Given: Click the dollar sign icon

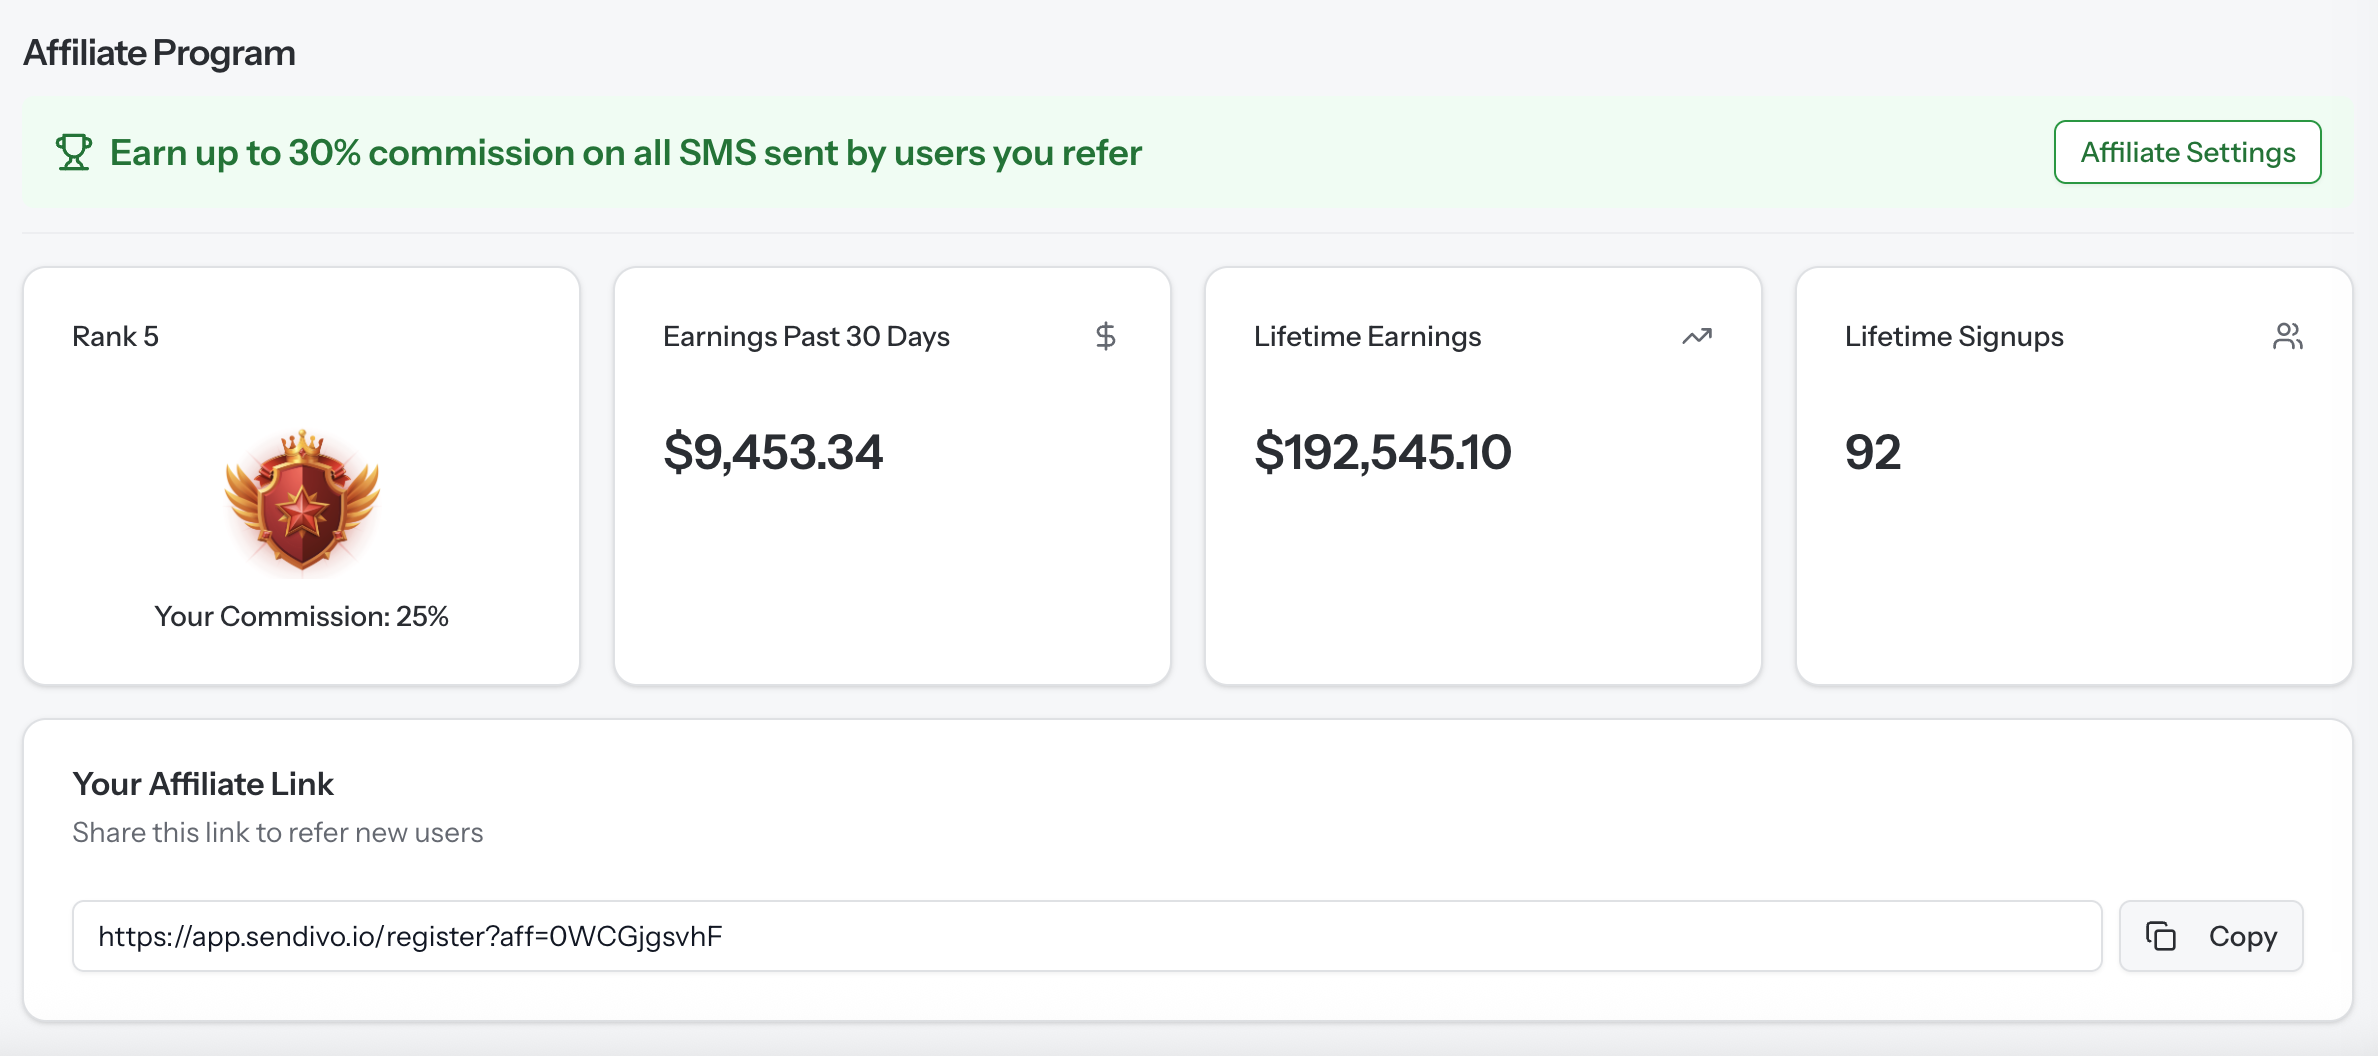Looking at the screenshot, I should point(1105,336).
